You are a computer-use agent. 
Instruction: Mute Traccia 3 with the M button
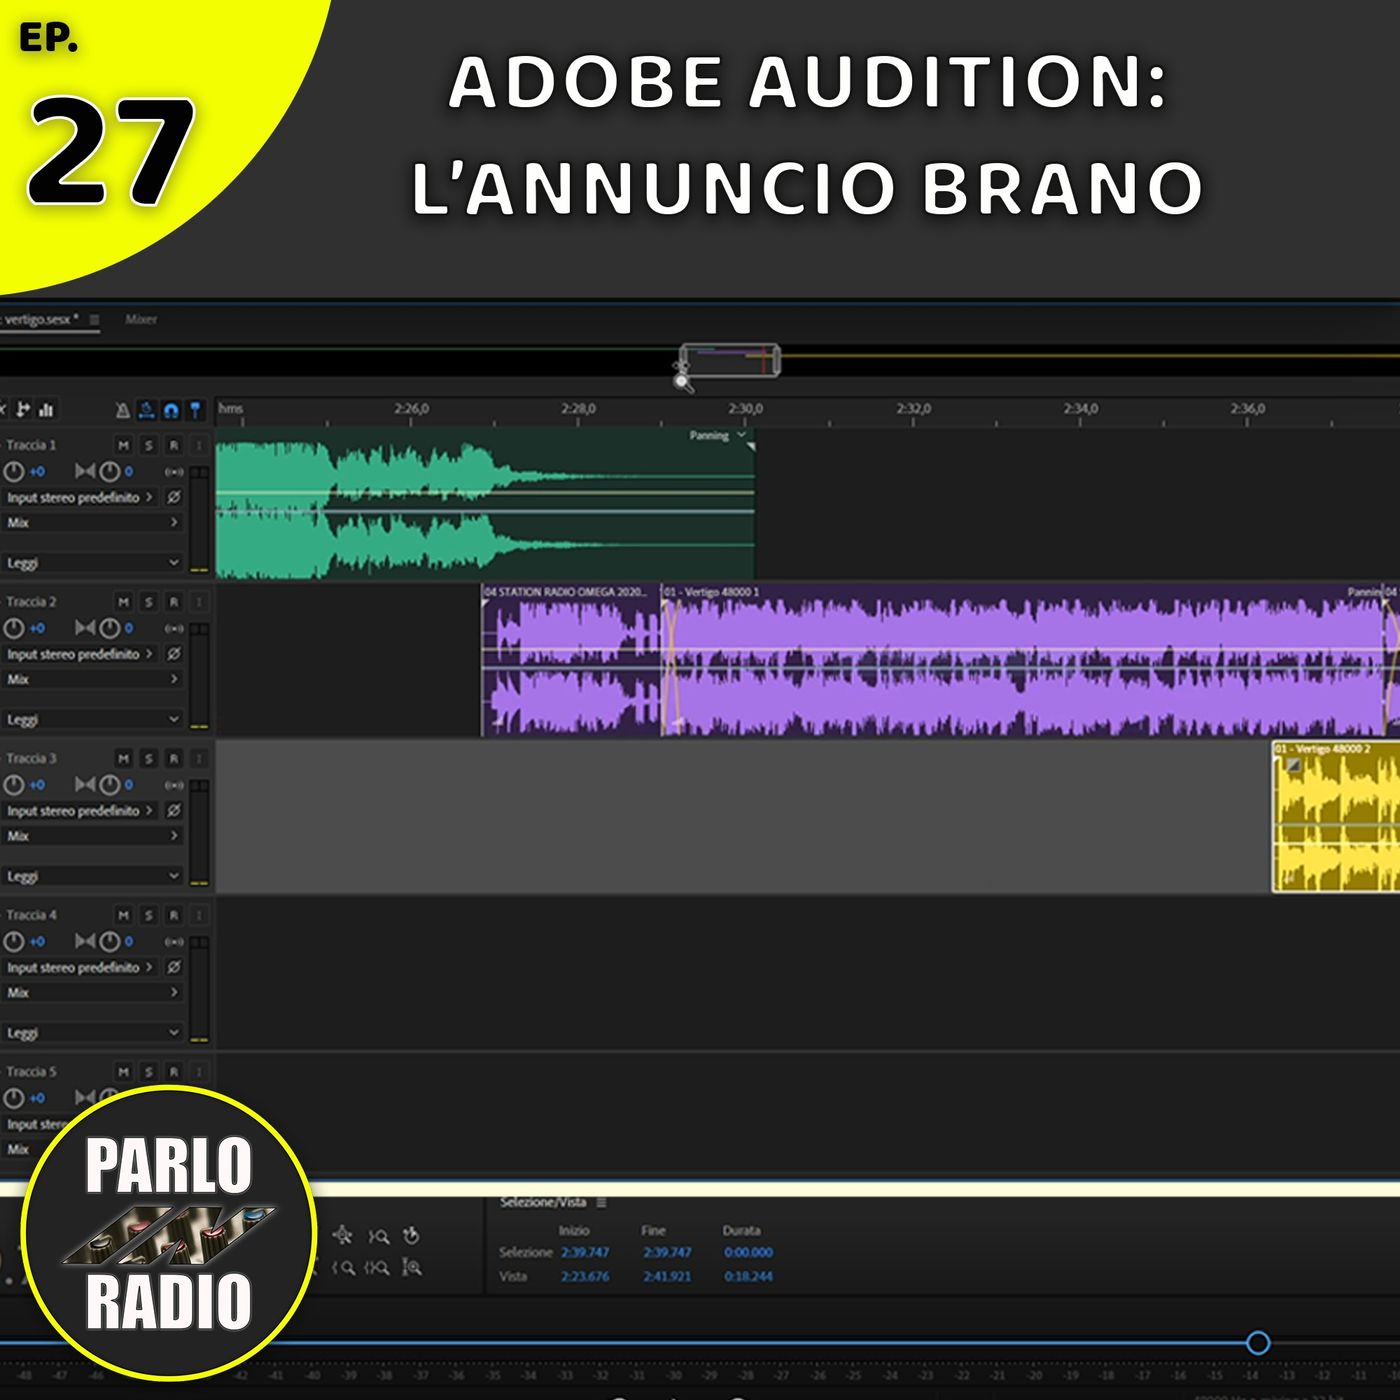(124, 759)
